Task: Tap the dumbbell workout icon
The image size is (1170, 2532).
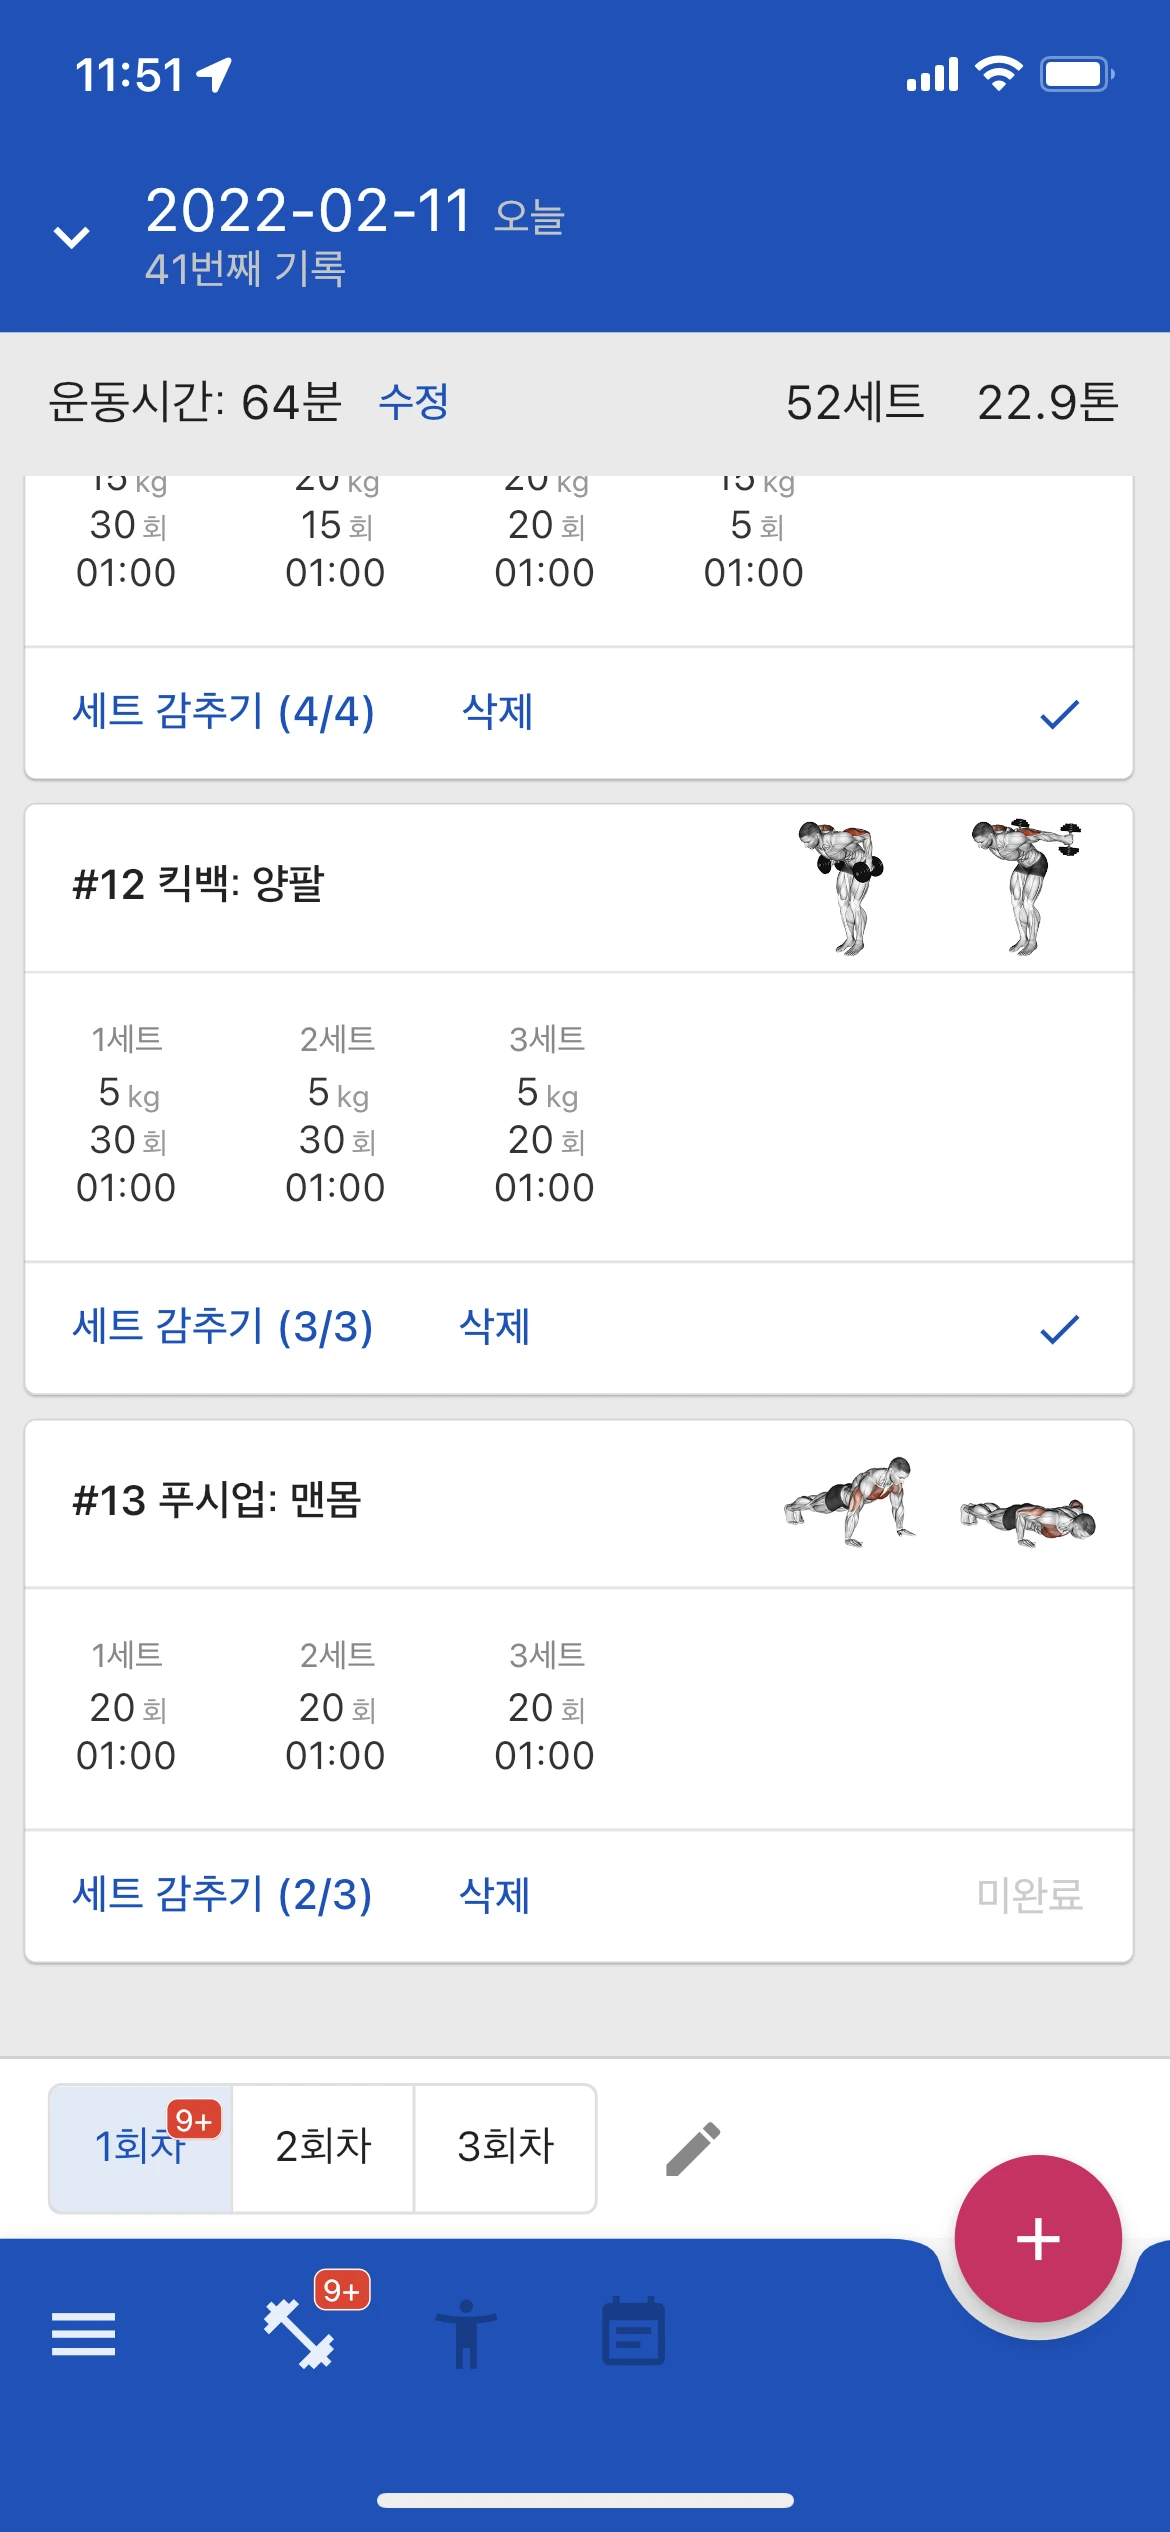Action: click(x=299, y=2334)
